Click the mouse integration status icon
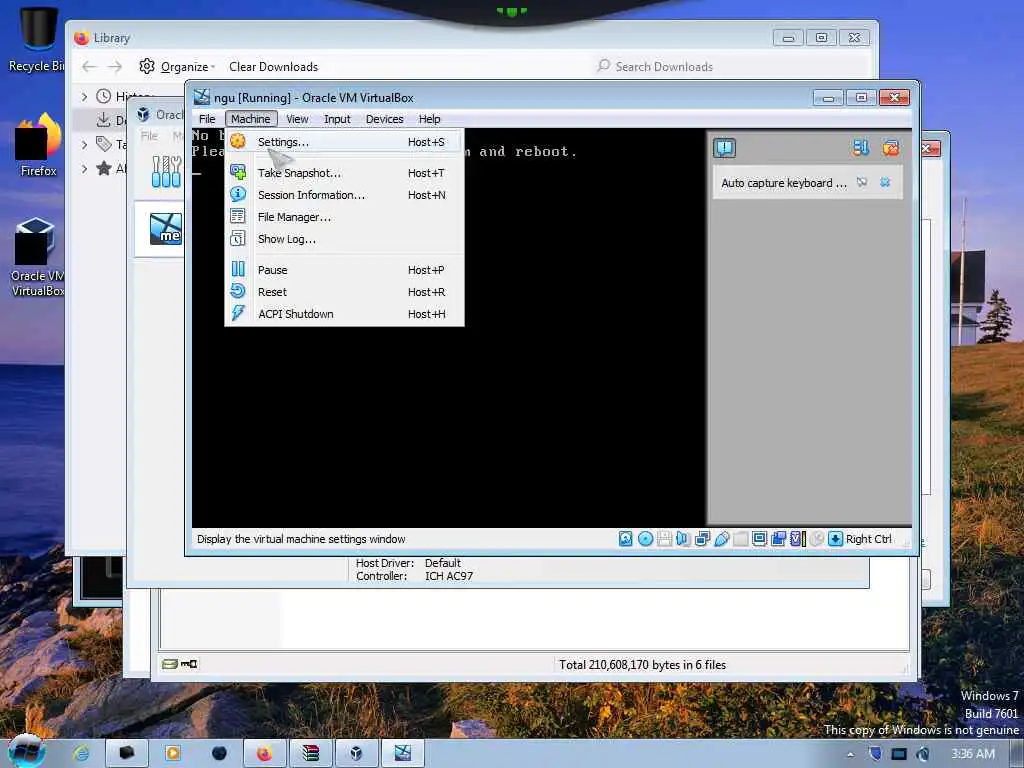This screenshot has width=1024, height=768. (x=816, y=539)
